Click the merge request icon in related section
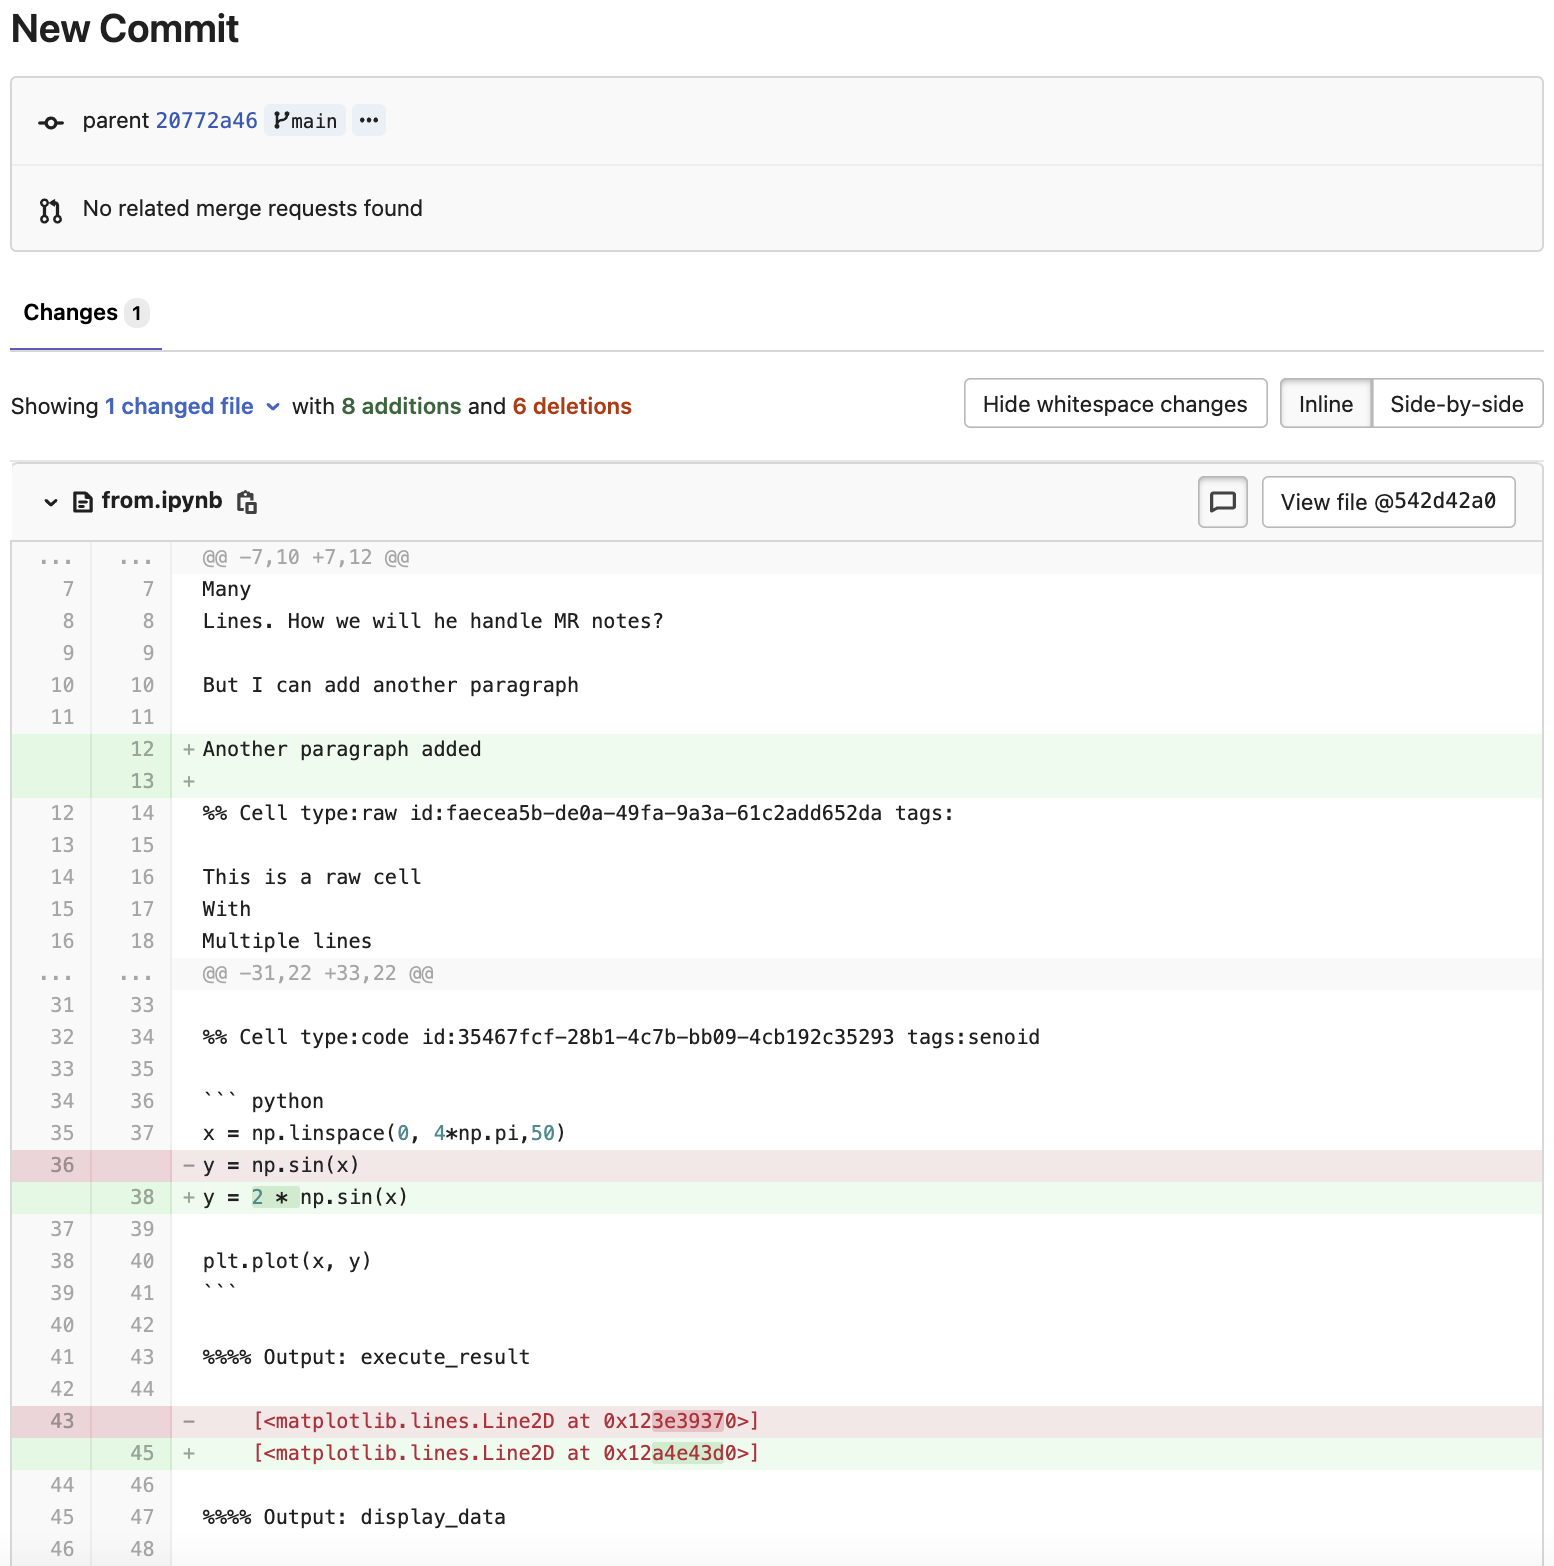This screenshot has width=1554, height=1566. (x=50, y=209)
